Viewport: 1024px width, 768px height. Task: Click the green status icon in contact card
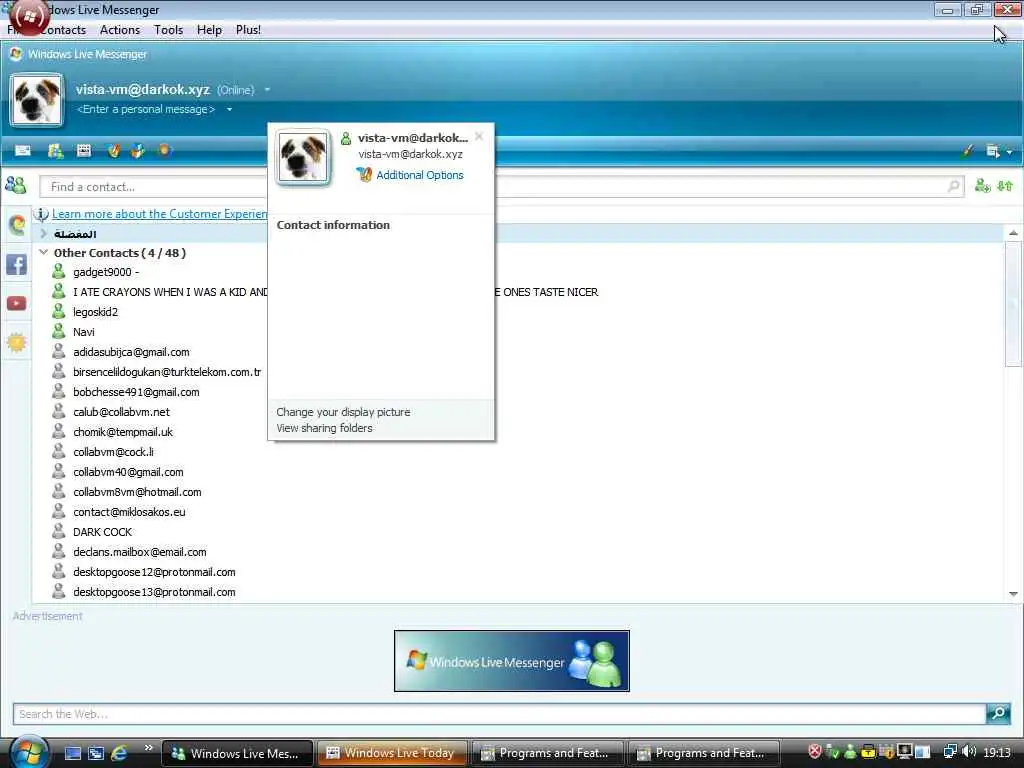(345, 138)
